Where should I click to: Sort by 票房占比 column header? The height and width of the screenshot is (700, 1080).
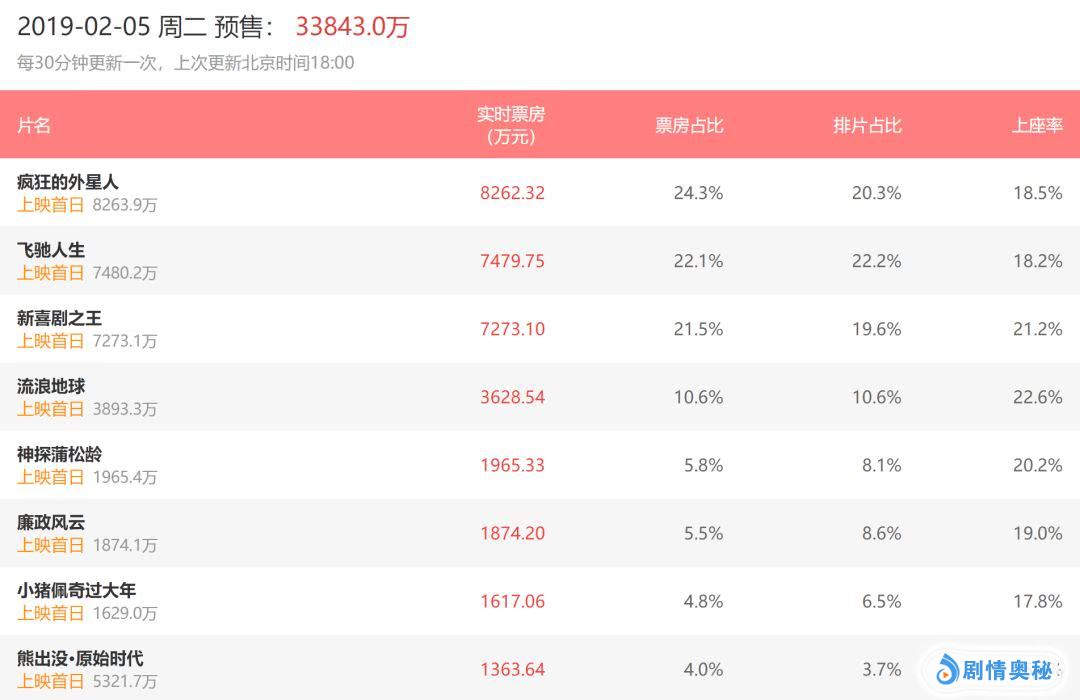click(x=689, y=125)
